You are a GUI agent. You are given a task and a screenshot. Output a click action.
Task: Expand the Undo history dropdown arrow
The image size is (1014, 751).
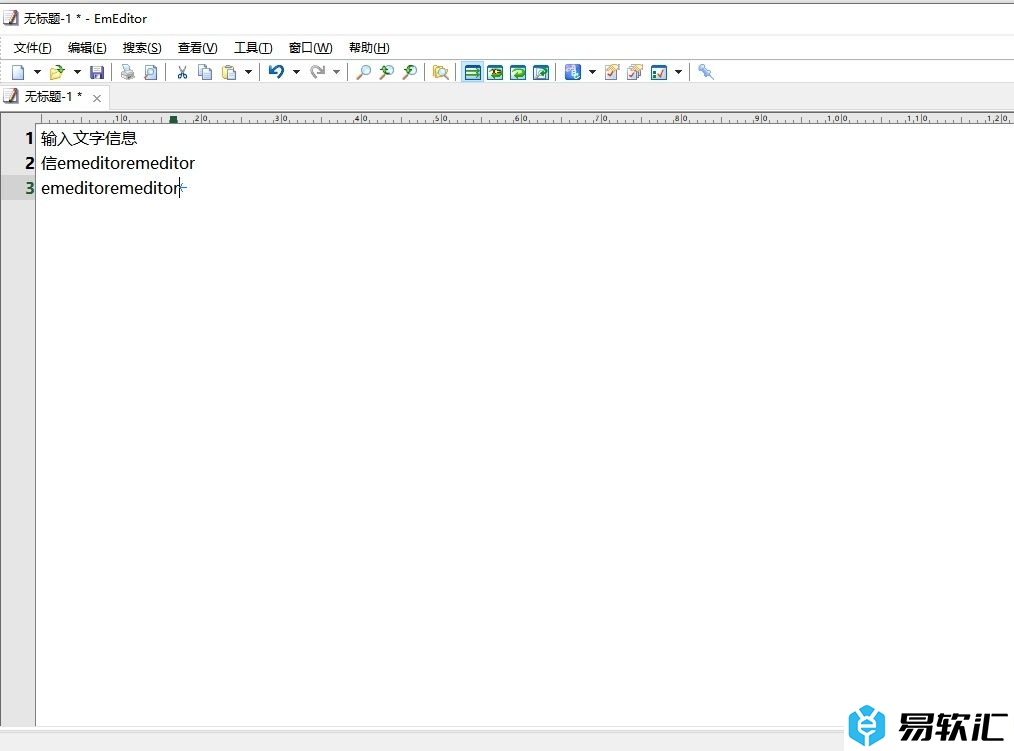tap(296, 72)
